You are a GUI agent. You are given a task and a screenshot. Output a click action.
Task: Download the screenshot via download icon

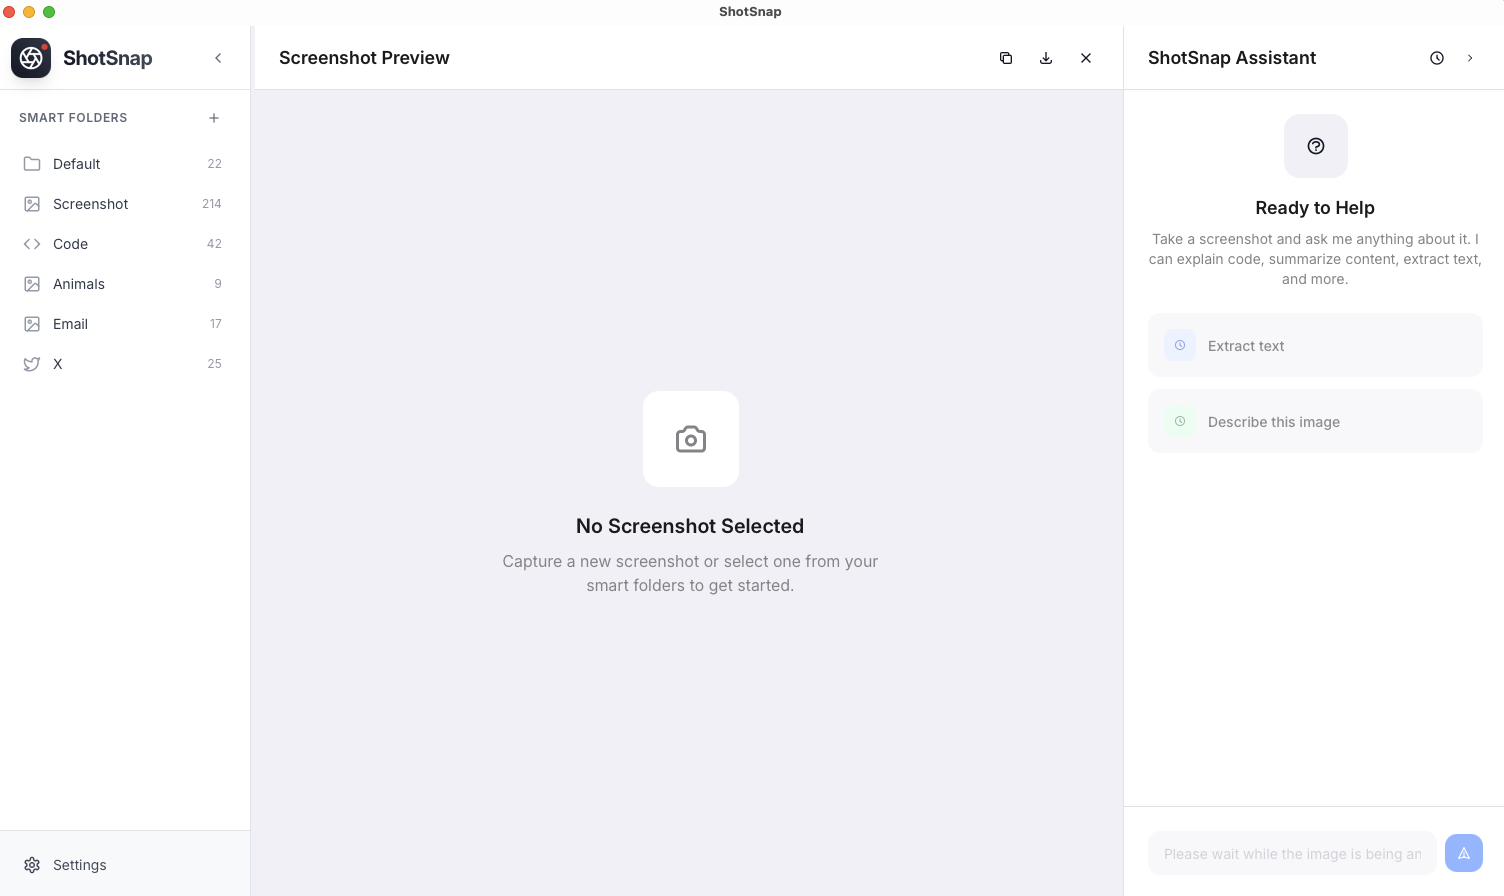click(x=1046, y=58)
